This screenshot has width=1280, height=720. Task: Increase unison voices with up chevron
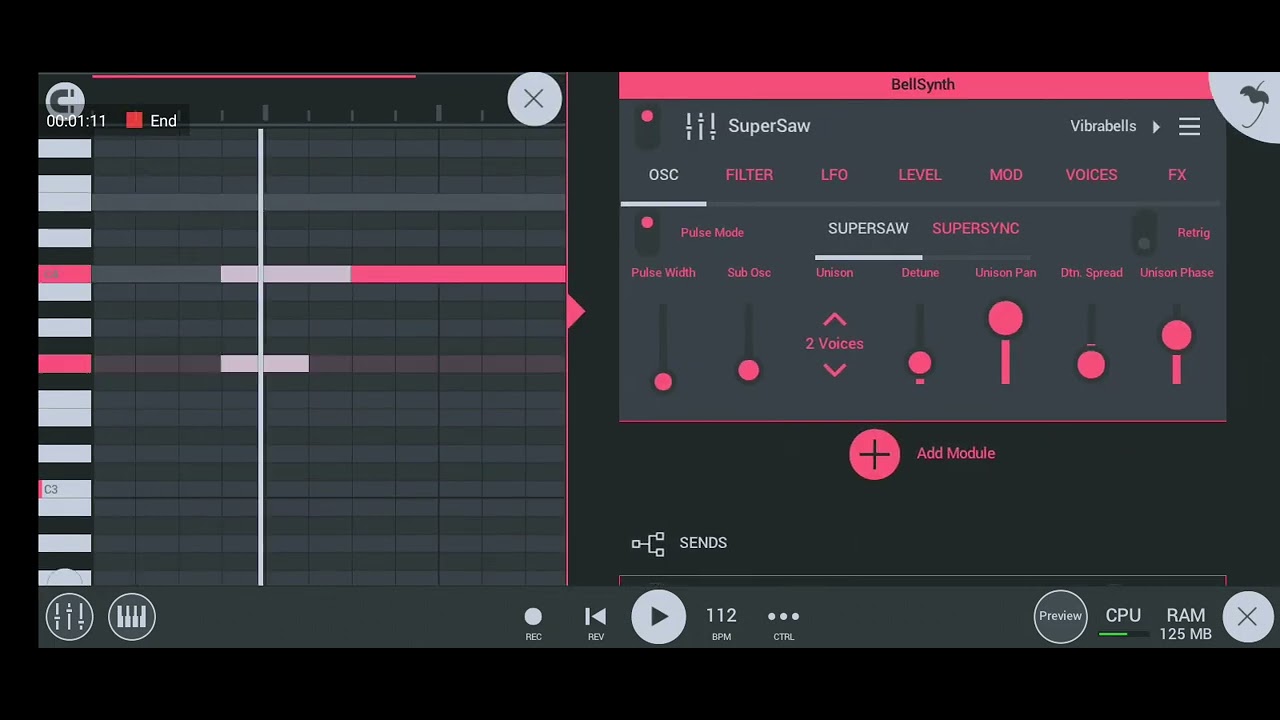pos(834,320)
